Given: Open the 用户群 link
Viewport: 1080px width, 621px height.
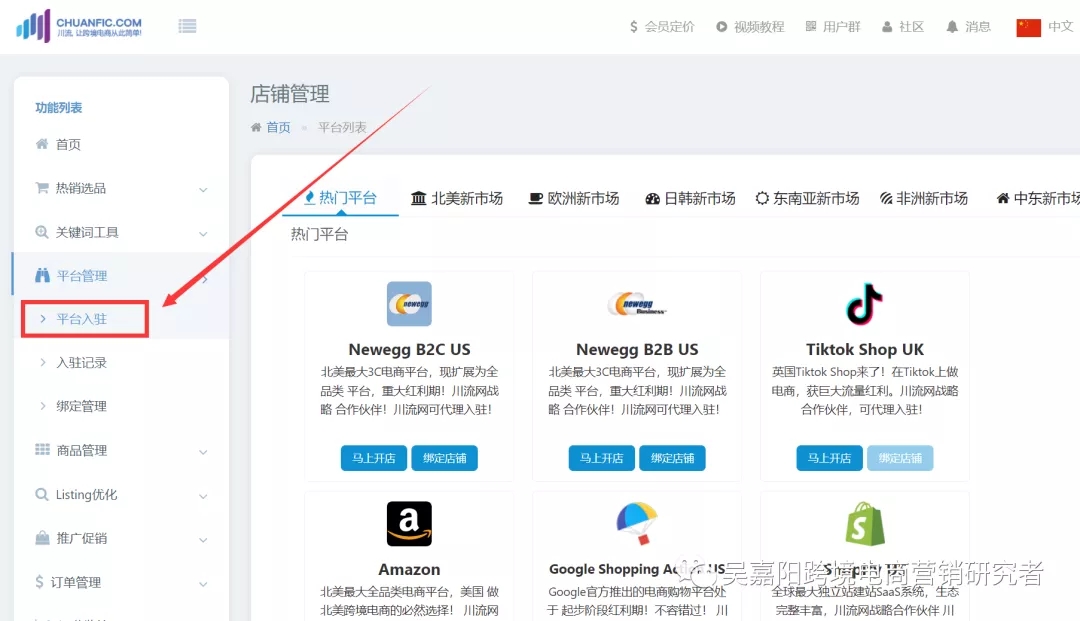Looking at the screenshot, I should [x=842, y=27].
